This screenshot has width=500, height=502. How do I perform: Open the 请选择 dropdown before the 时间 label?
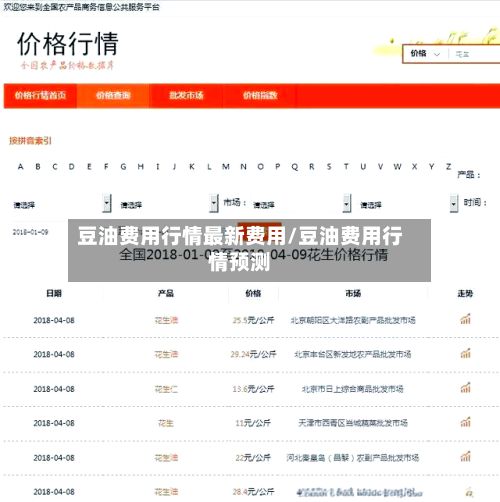click(408, 204)
